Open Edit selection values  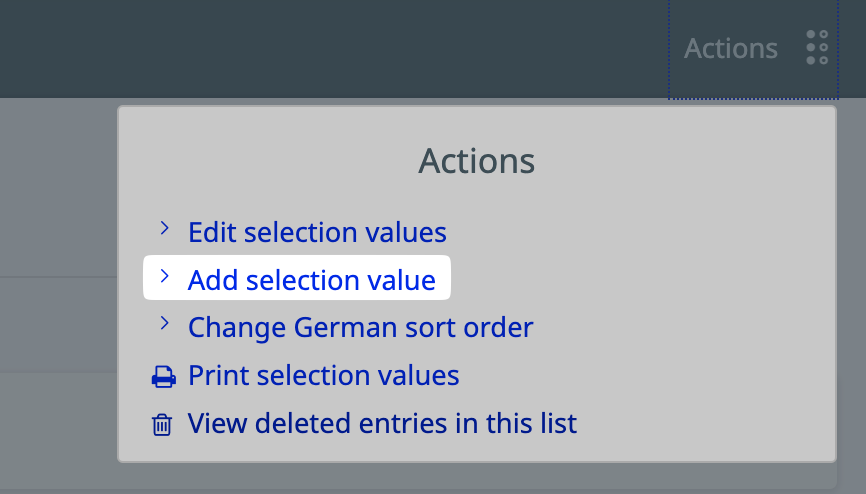[x=317, y=233]
